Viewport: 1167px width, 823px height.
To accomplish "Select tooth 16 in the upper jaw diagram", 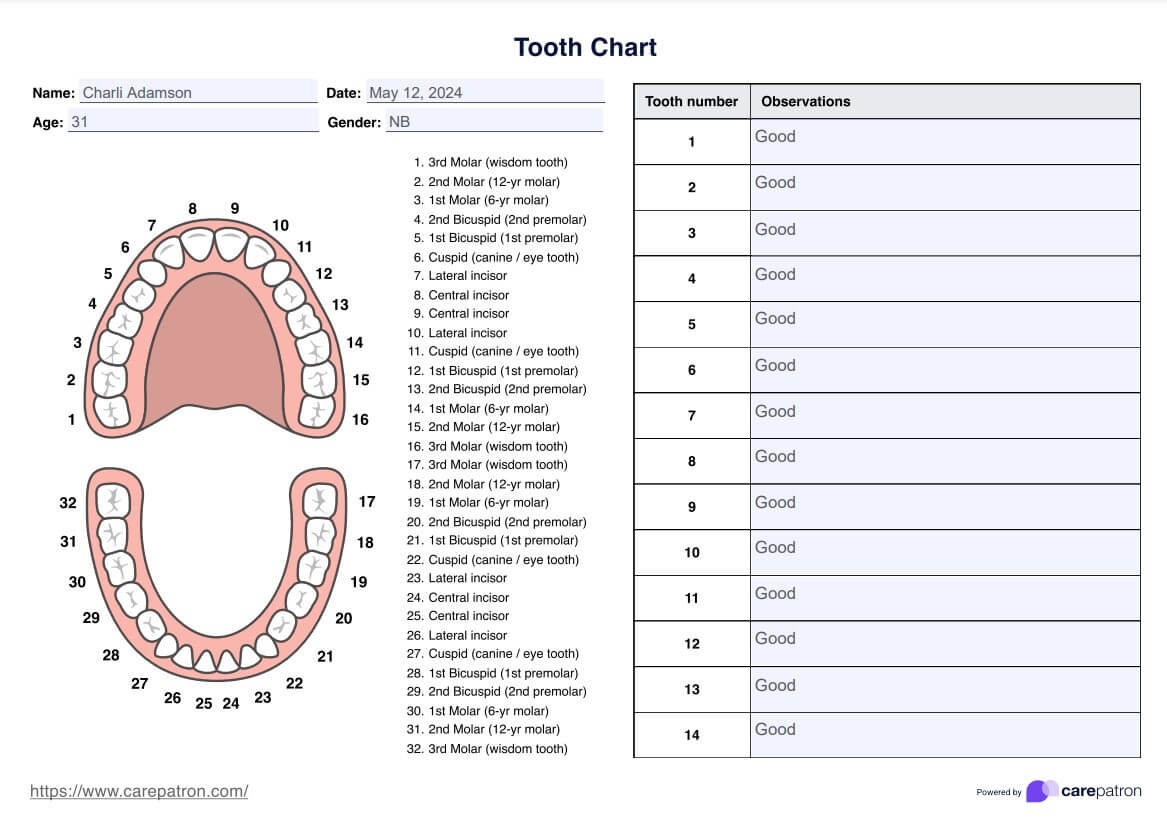I will click(x=318, y=410).
